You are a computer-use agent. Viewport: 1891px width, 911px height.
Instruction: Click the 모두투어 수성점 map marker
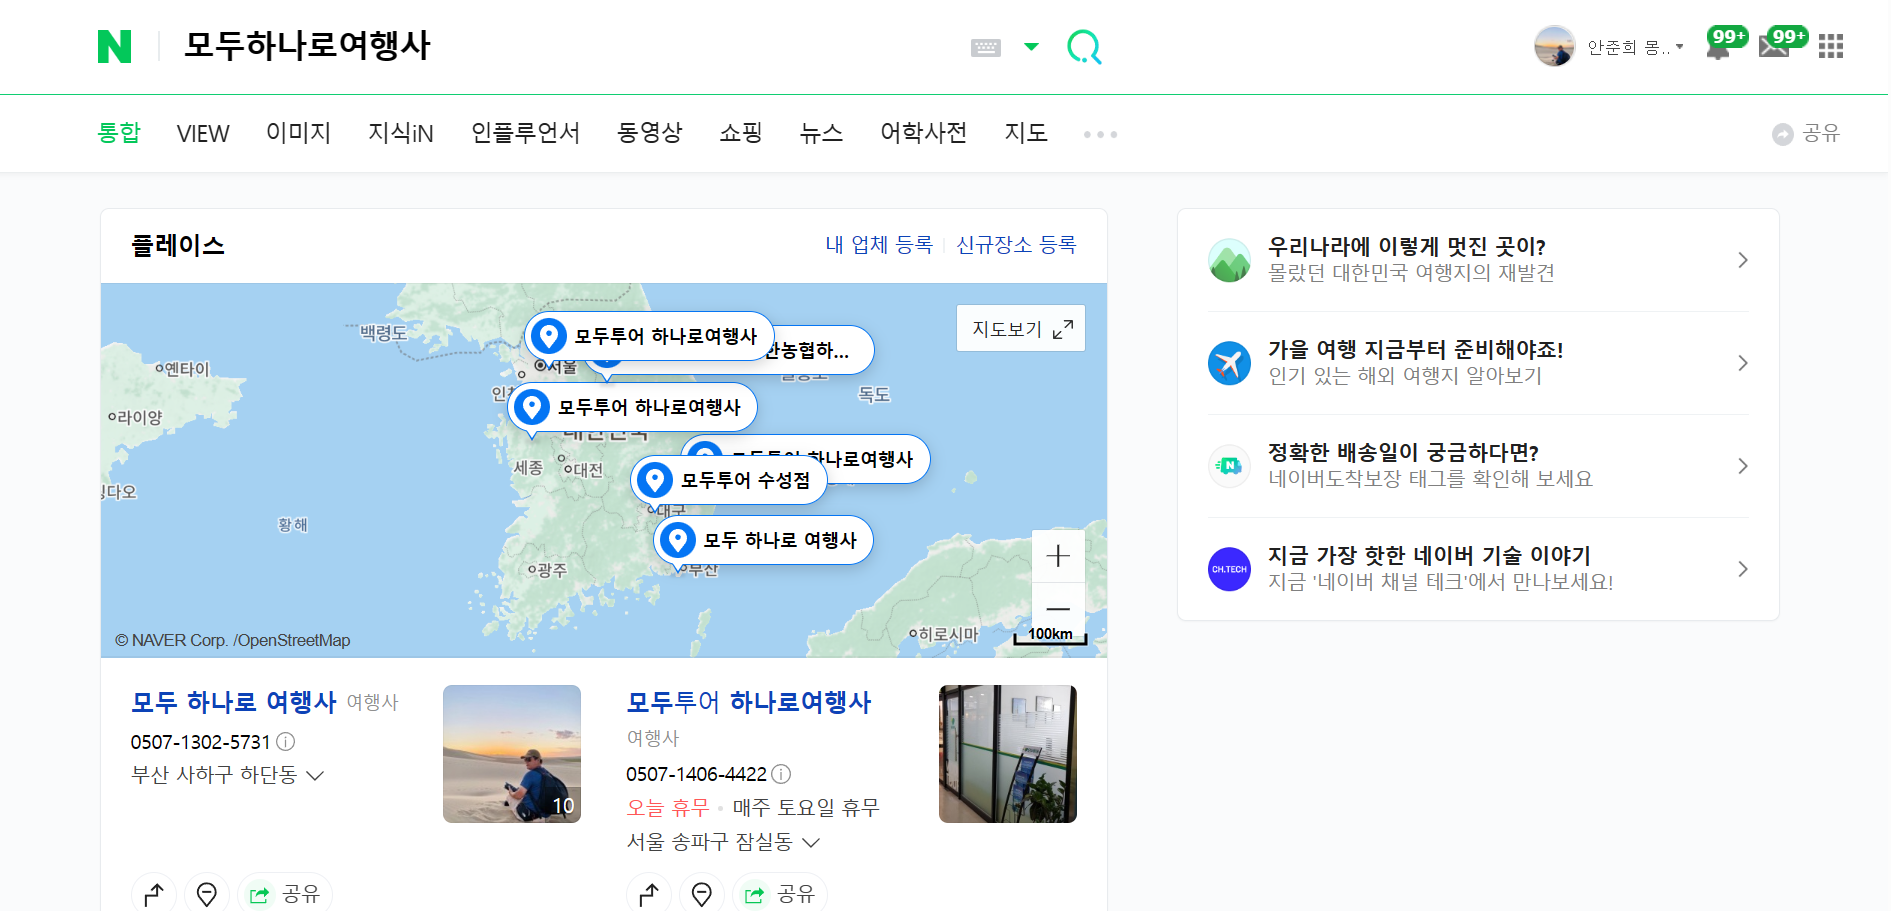pos(729,480)
